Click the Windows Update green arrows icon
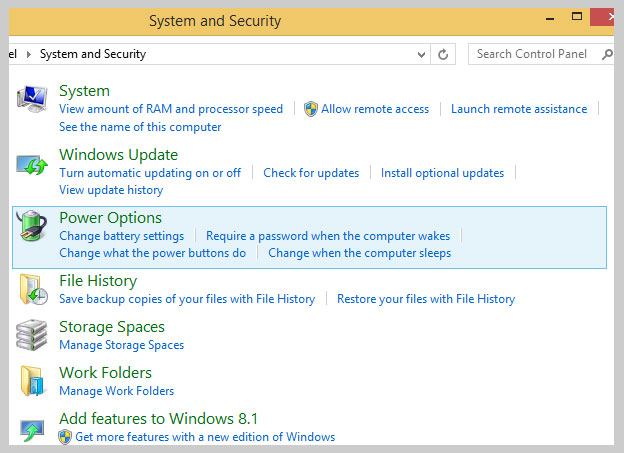624x453 pixels. [32, 165]
